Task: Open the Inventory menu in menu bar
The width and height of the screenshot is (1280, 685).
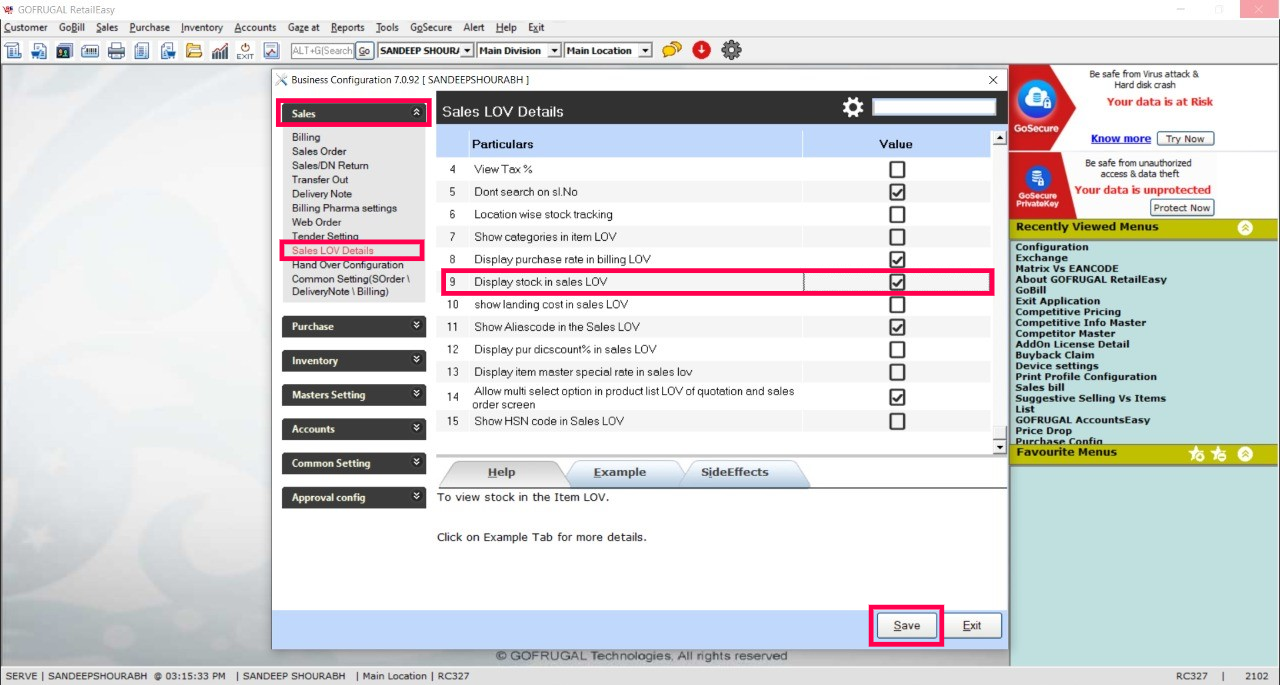Action: click(202, 27)
